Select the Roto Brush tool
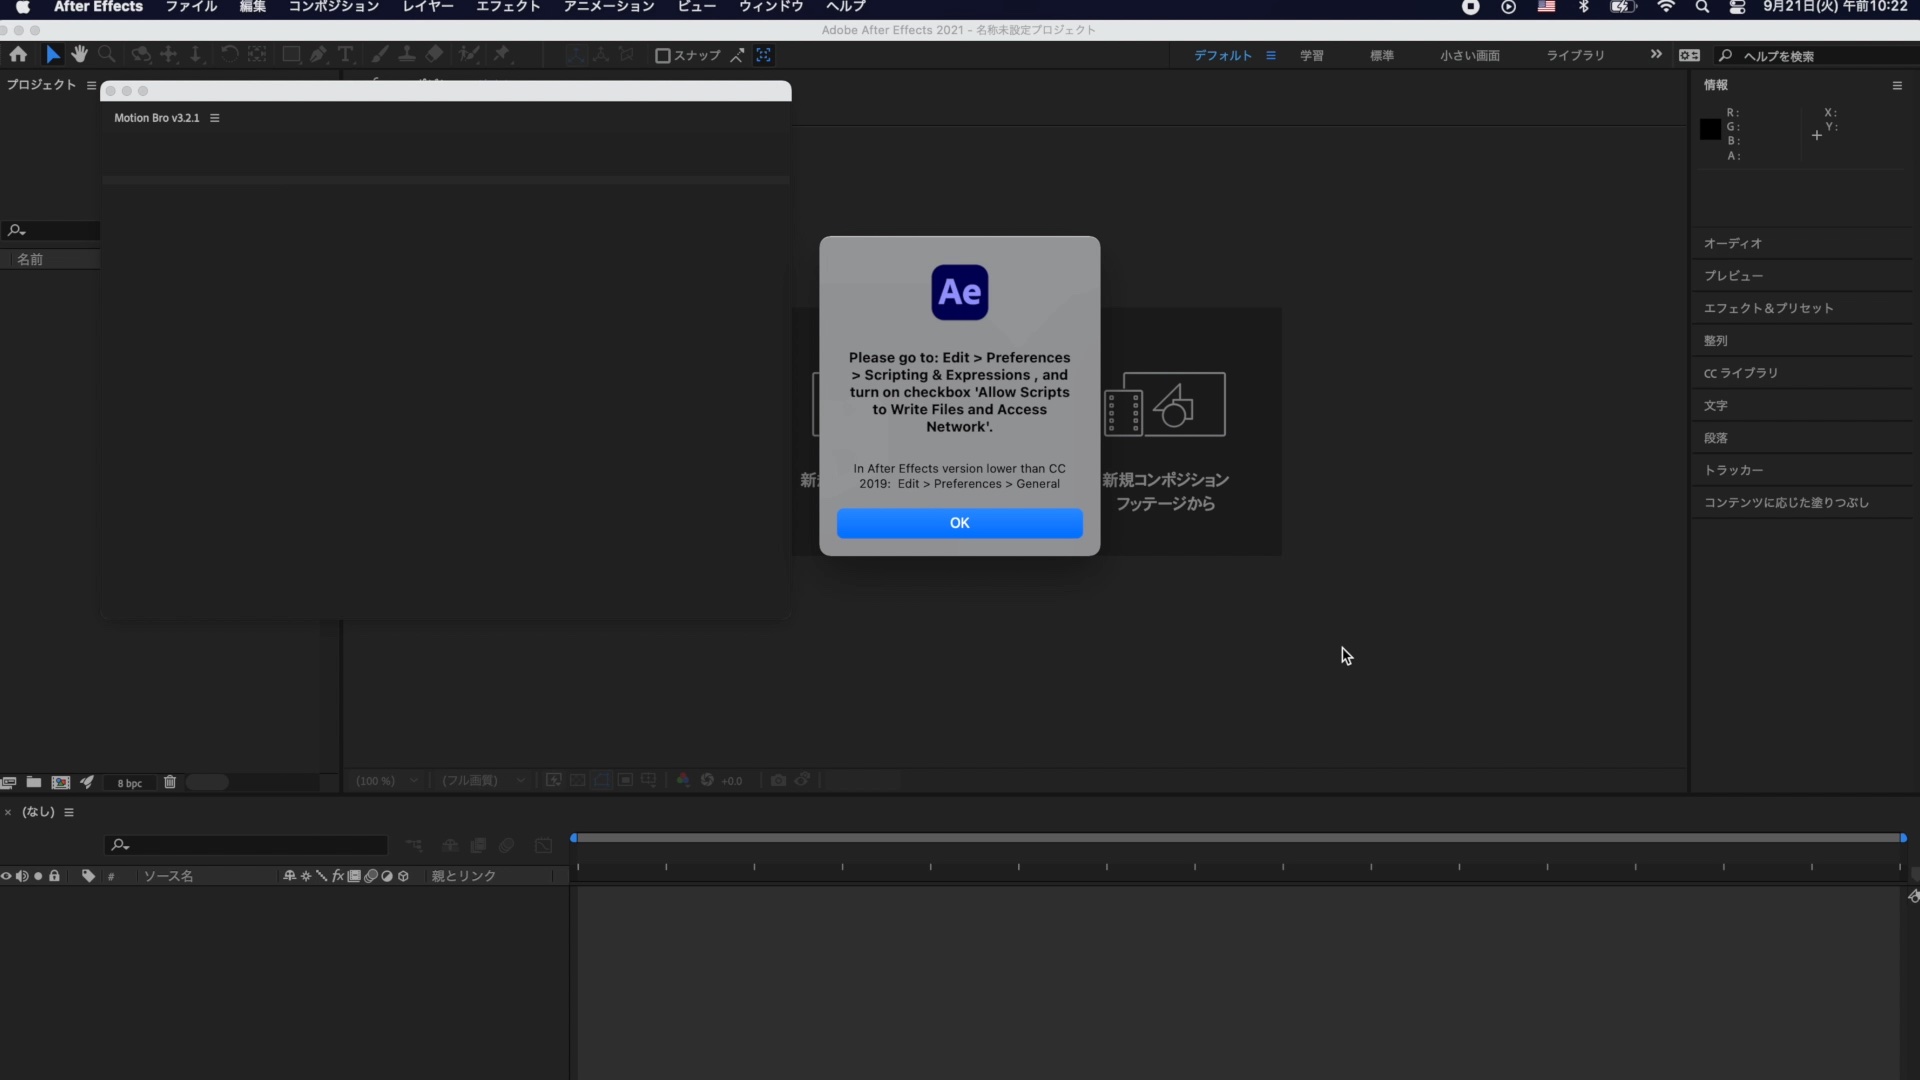The image size is (1920, 1080). pos(469,55)
